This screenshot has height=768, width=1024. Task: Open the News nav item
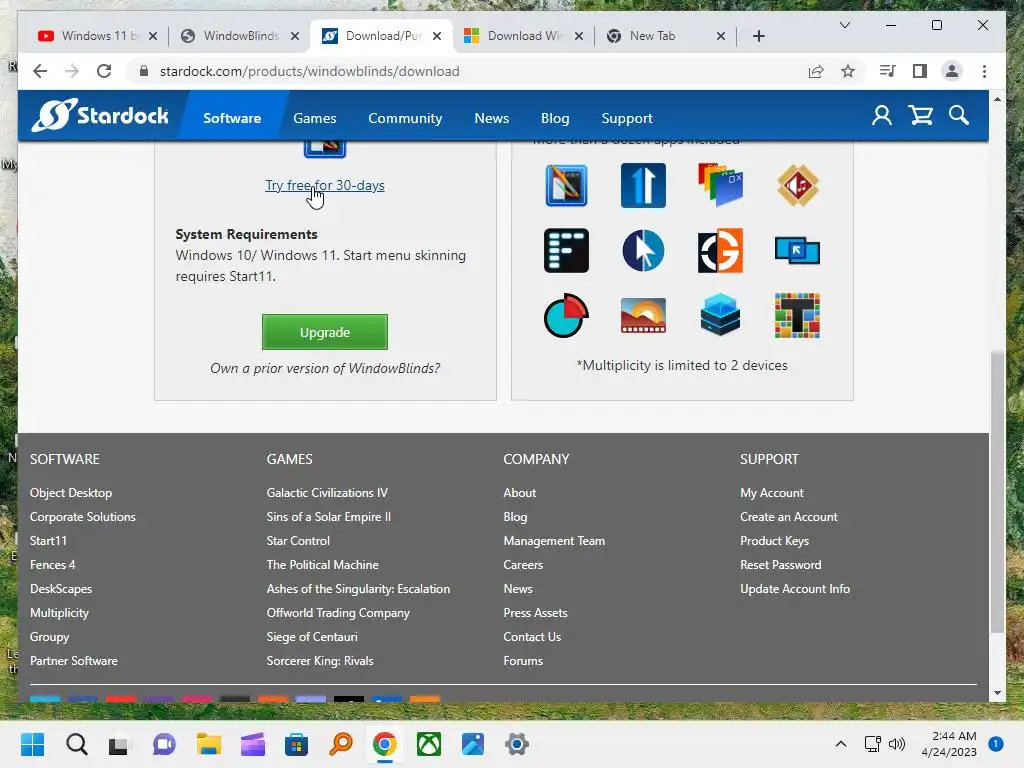pyautogui.click(x=492, y=118)
